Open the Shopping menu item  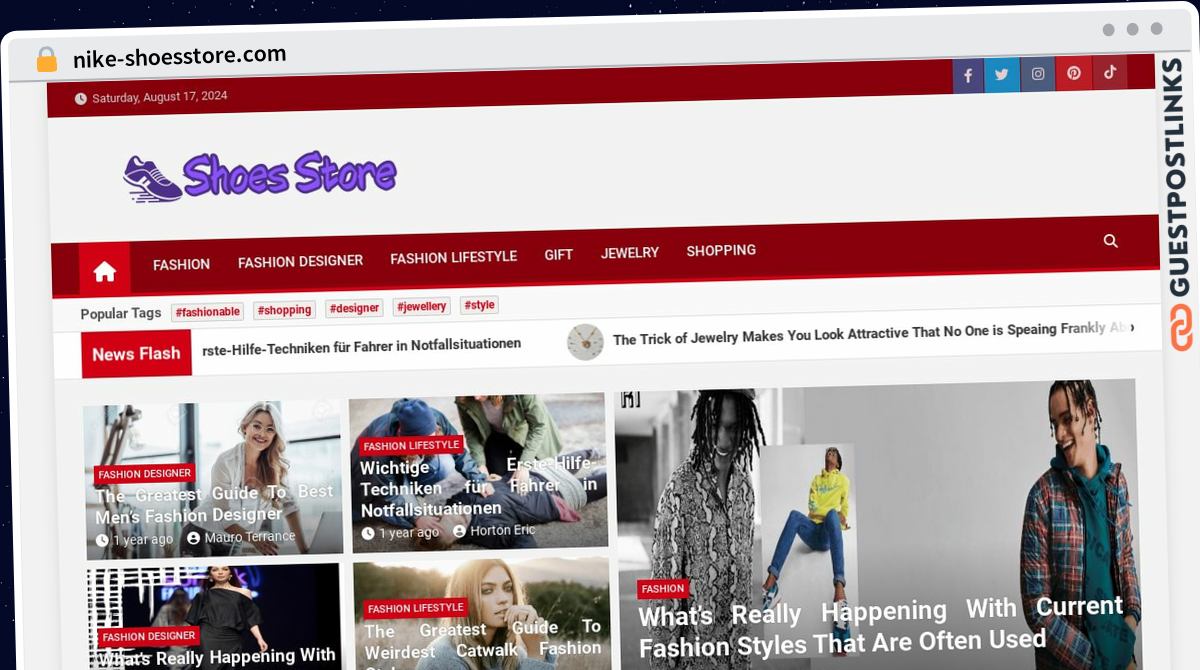pos(721,250)
